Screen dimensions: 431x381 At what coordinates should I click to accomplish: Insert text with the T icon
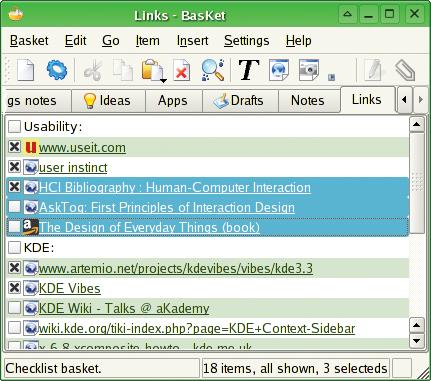pyautogui.click(x=248, y=70)
